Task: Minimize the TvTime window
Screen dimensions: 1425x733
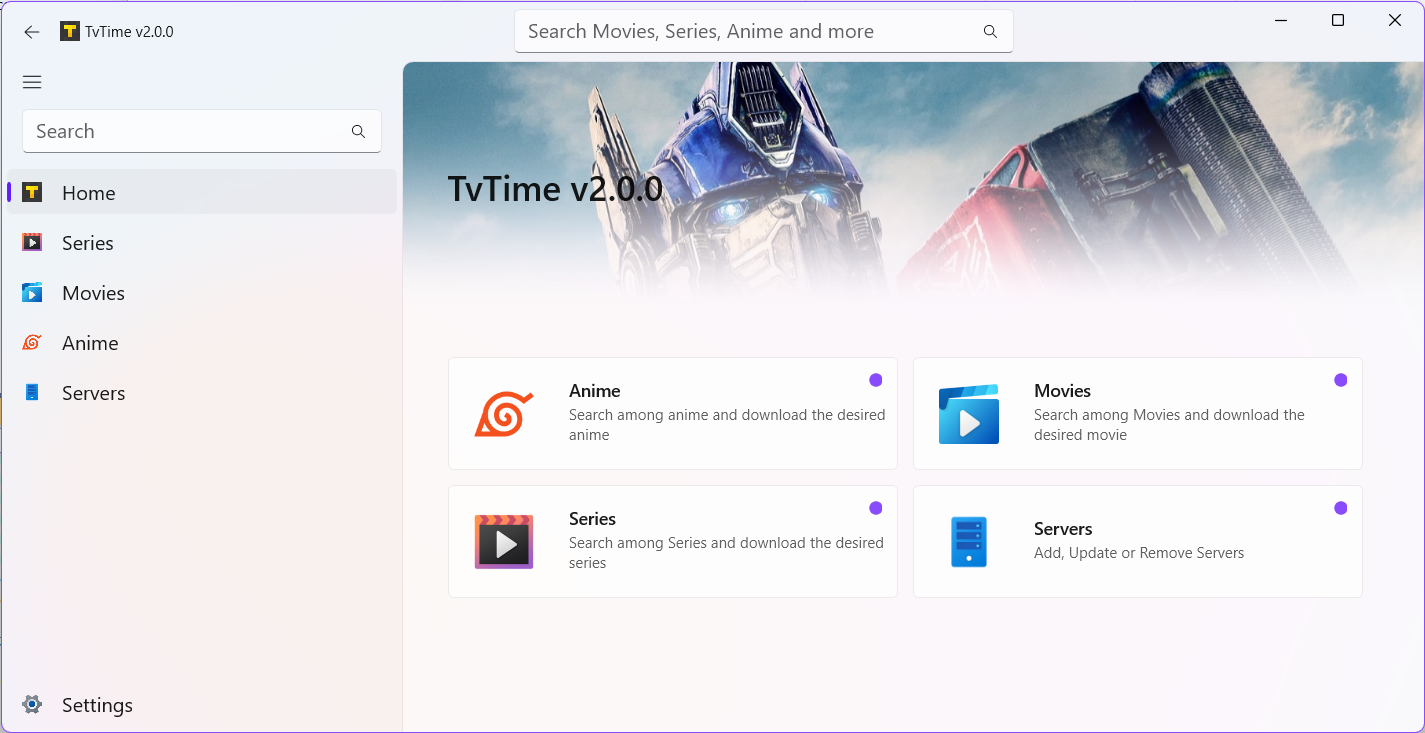Action: (1281, 20)
